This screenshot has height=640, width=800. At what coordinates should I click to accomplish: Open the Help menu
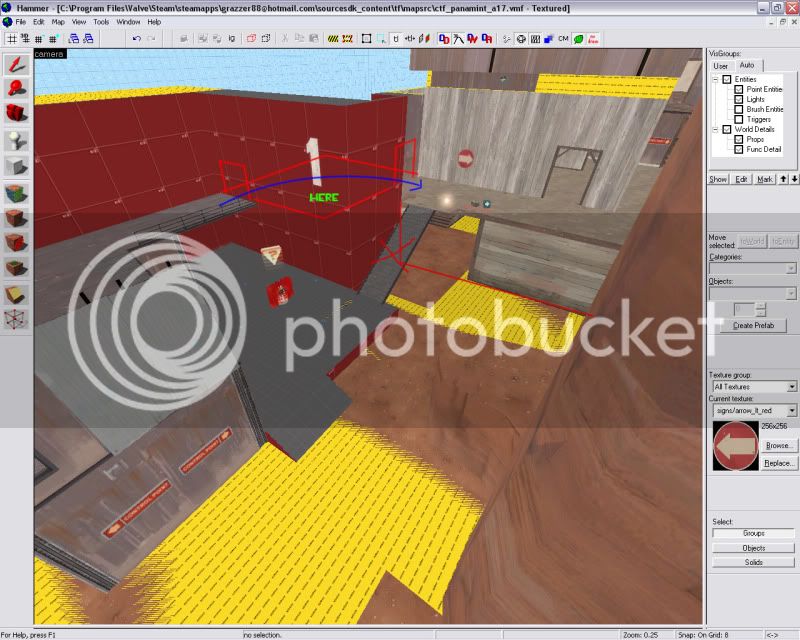tap(154, 22)
